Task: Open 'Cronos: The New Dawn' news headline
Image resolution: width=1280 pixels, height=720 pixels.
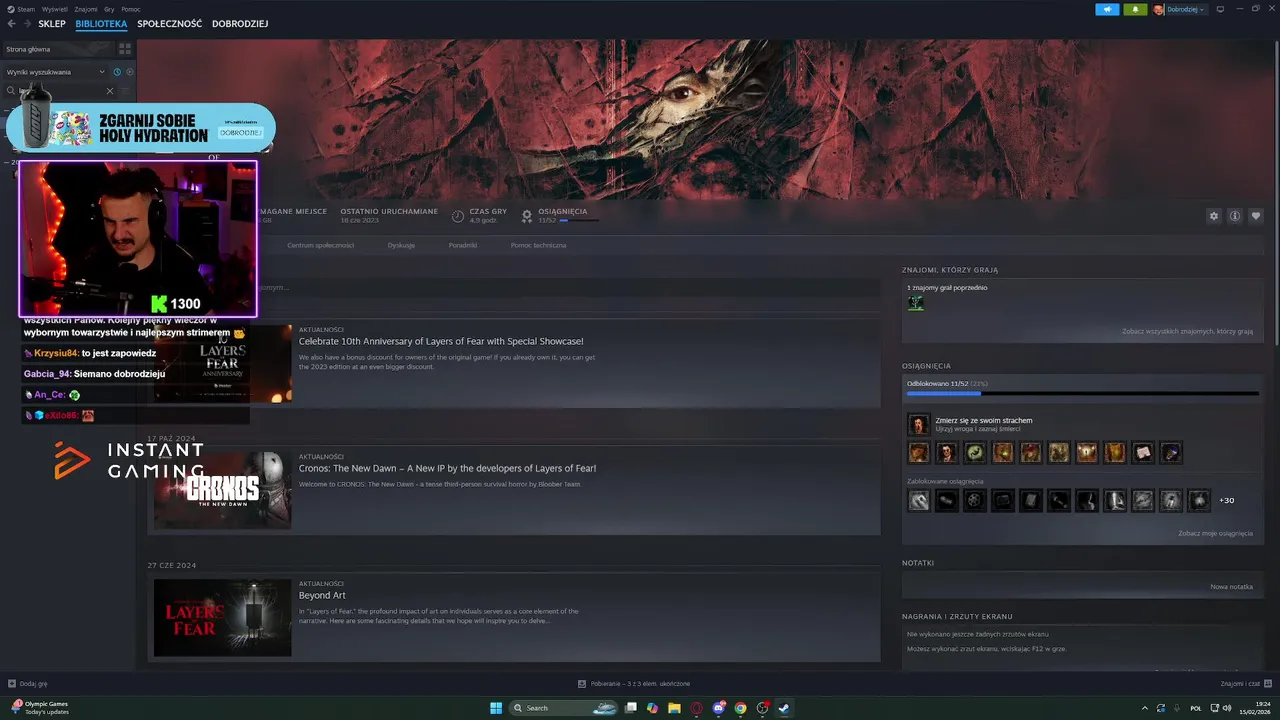Action: point(447,468)
